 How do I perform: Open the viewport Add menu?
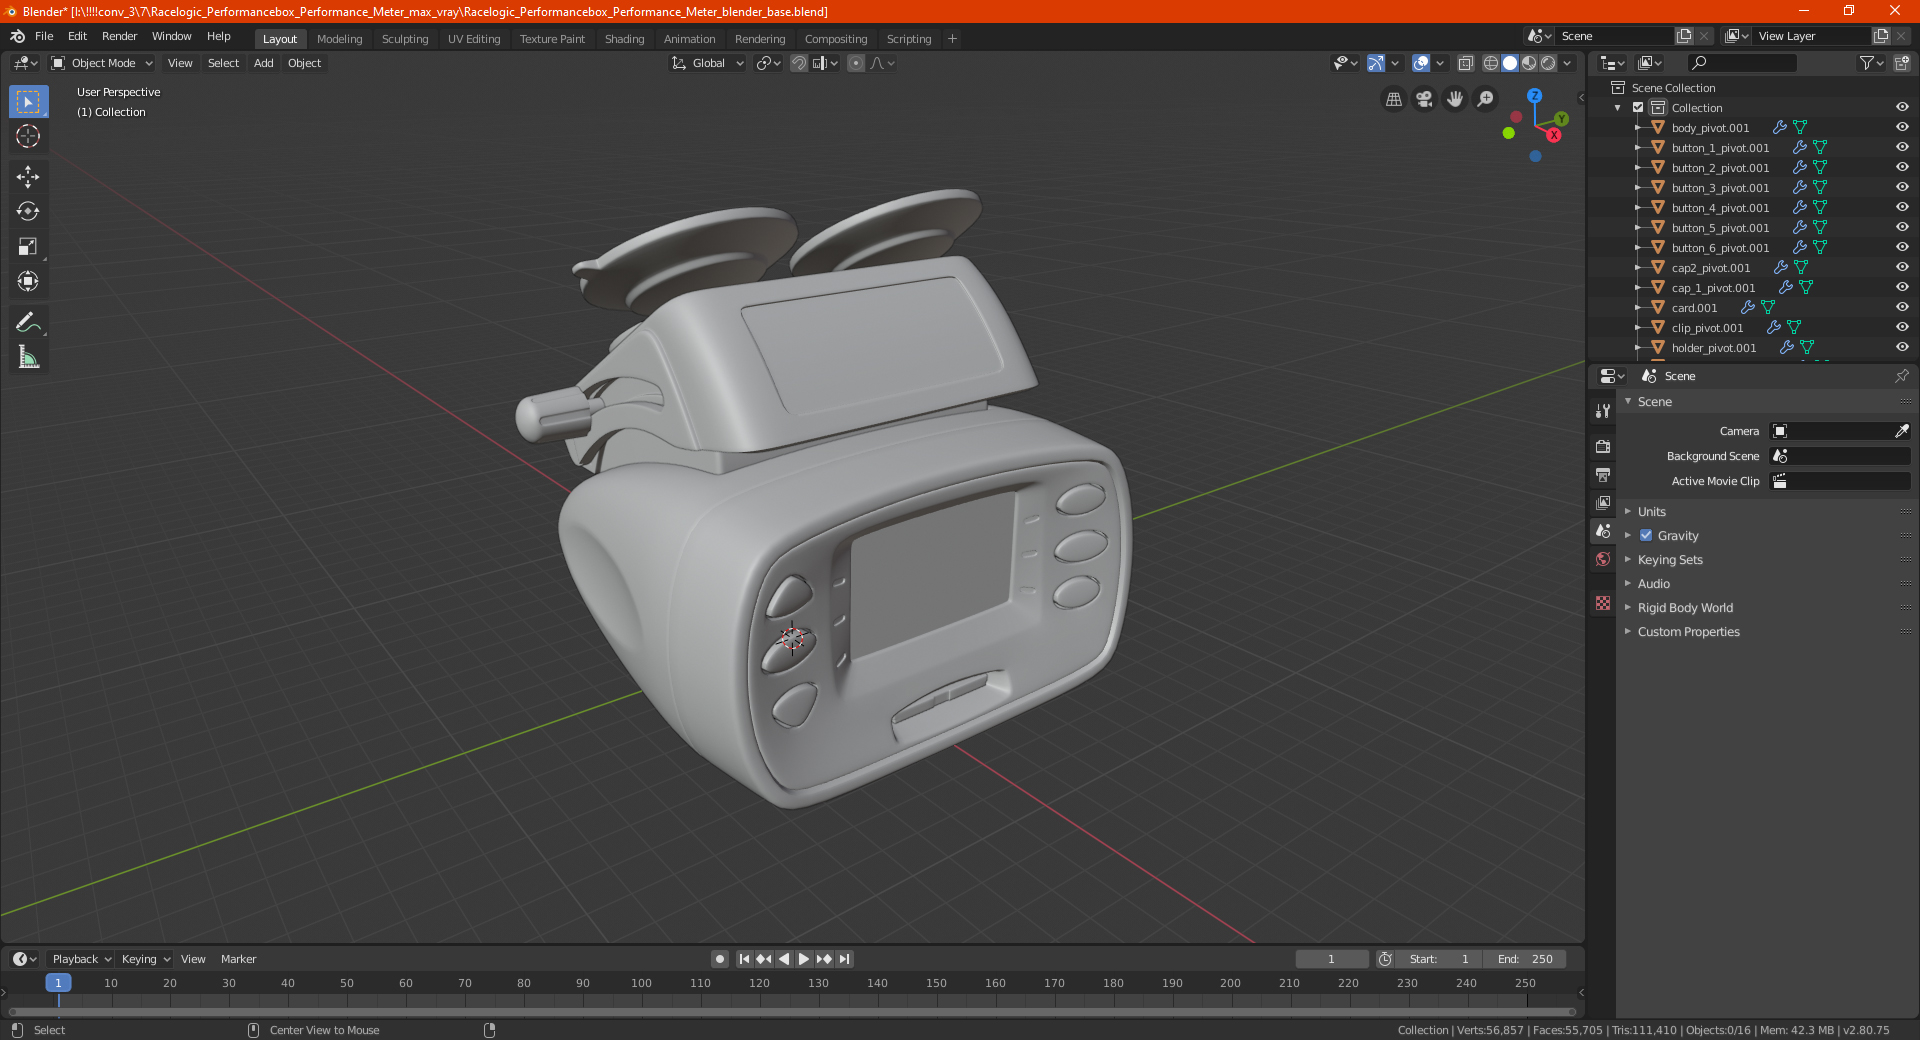[263, 63]
